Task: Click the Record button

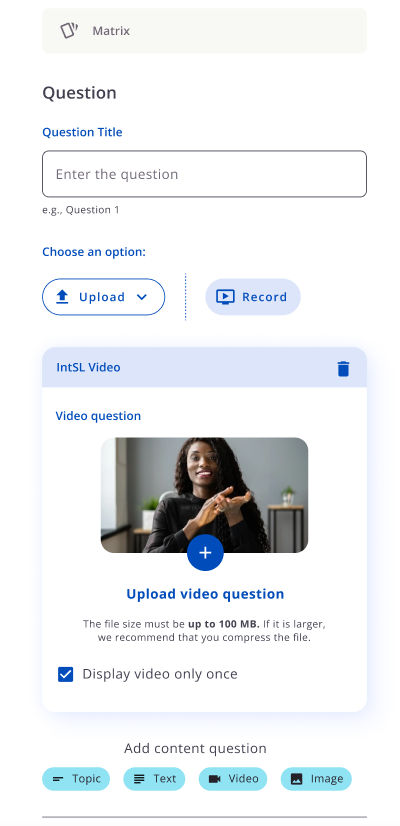Action: 253,297
